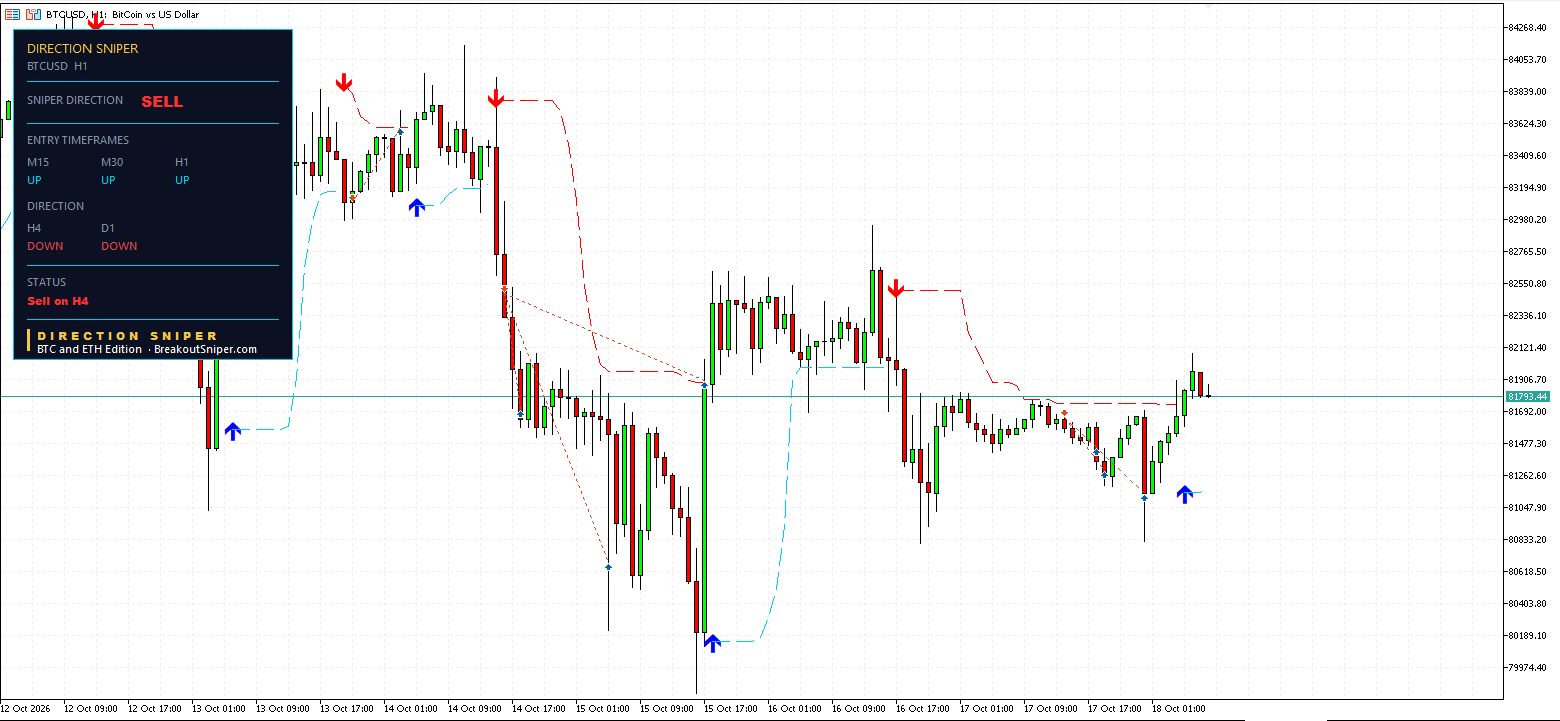Click the 'BTC and ETH Edition' footer text
Image resolution: width=1560 pixels, height=721 pixels.
click(x=89, y=349)
